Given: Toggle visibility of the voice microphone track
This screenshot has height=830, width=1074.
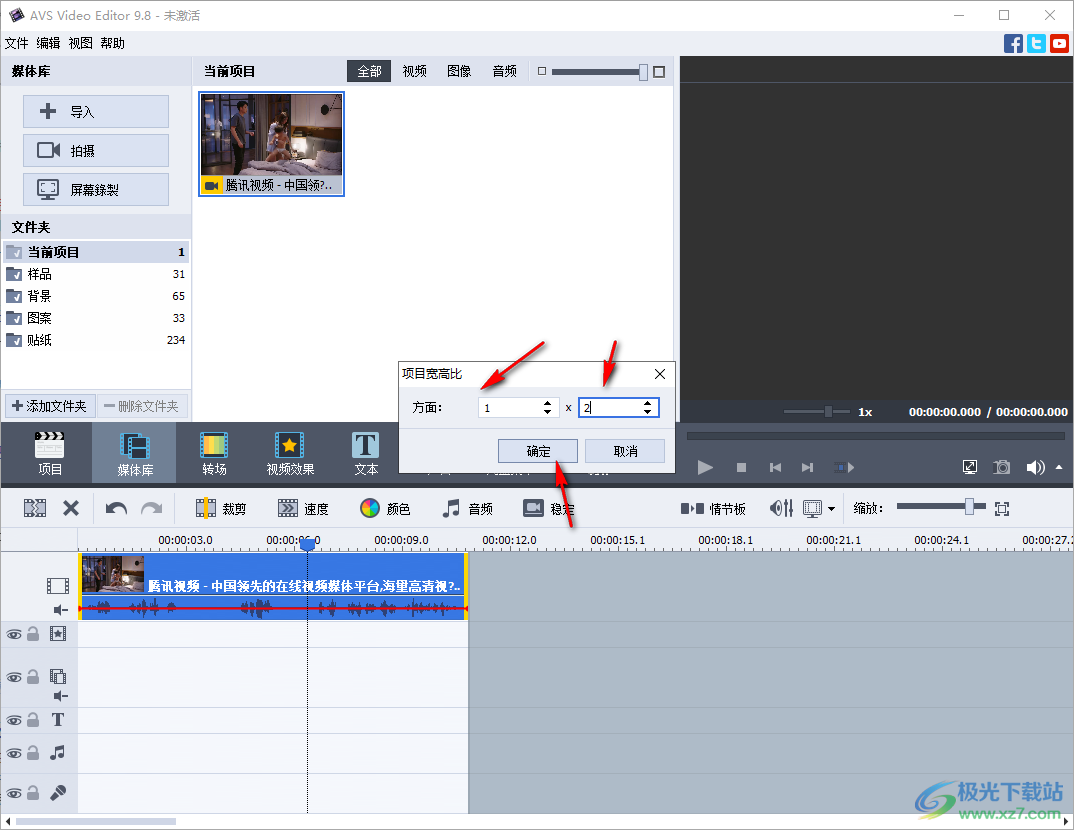Looking at the screenshot, I should click(x=14, y=793).
